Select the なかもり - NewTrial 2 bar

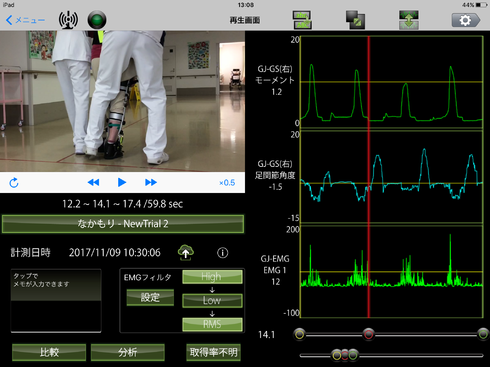pyautogui.click(x=123, y=224)
